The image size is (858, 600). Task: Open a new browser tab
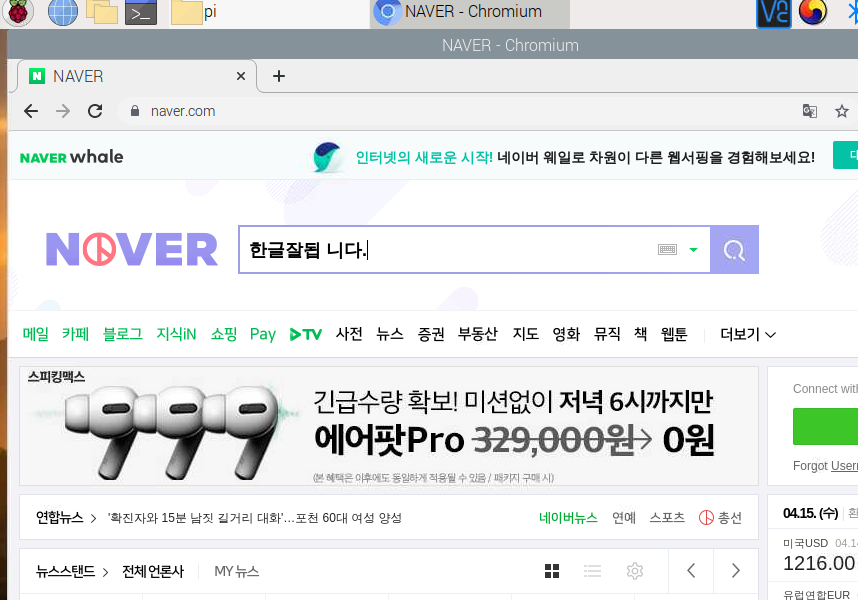(279, 76)
